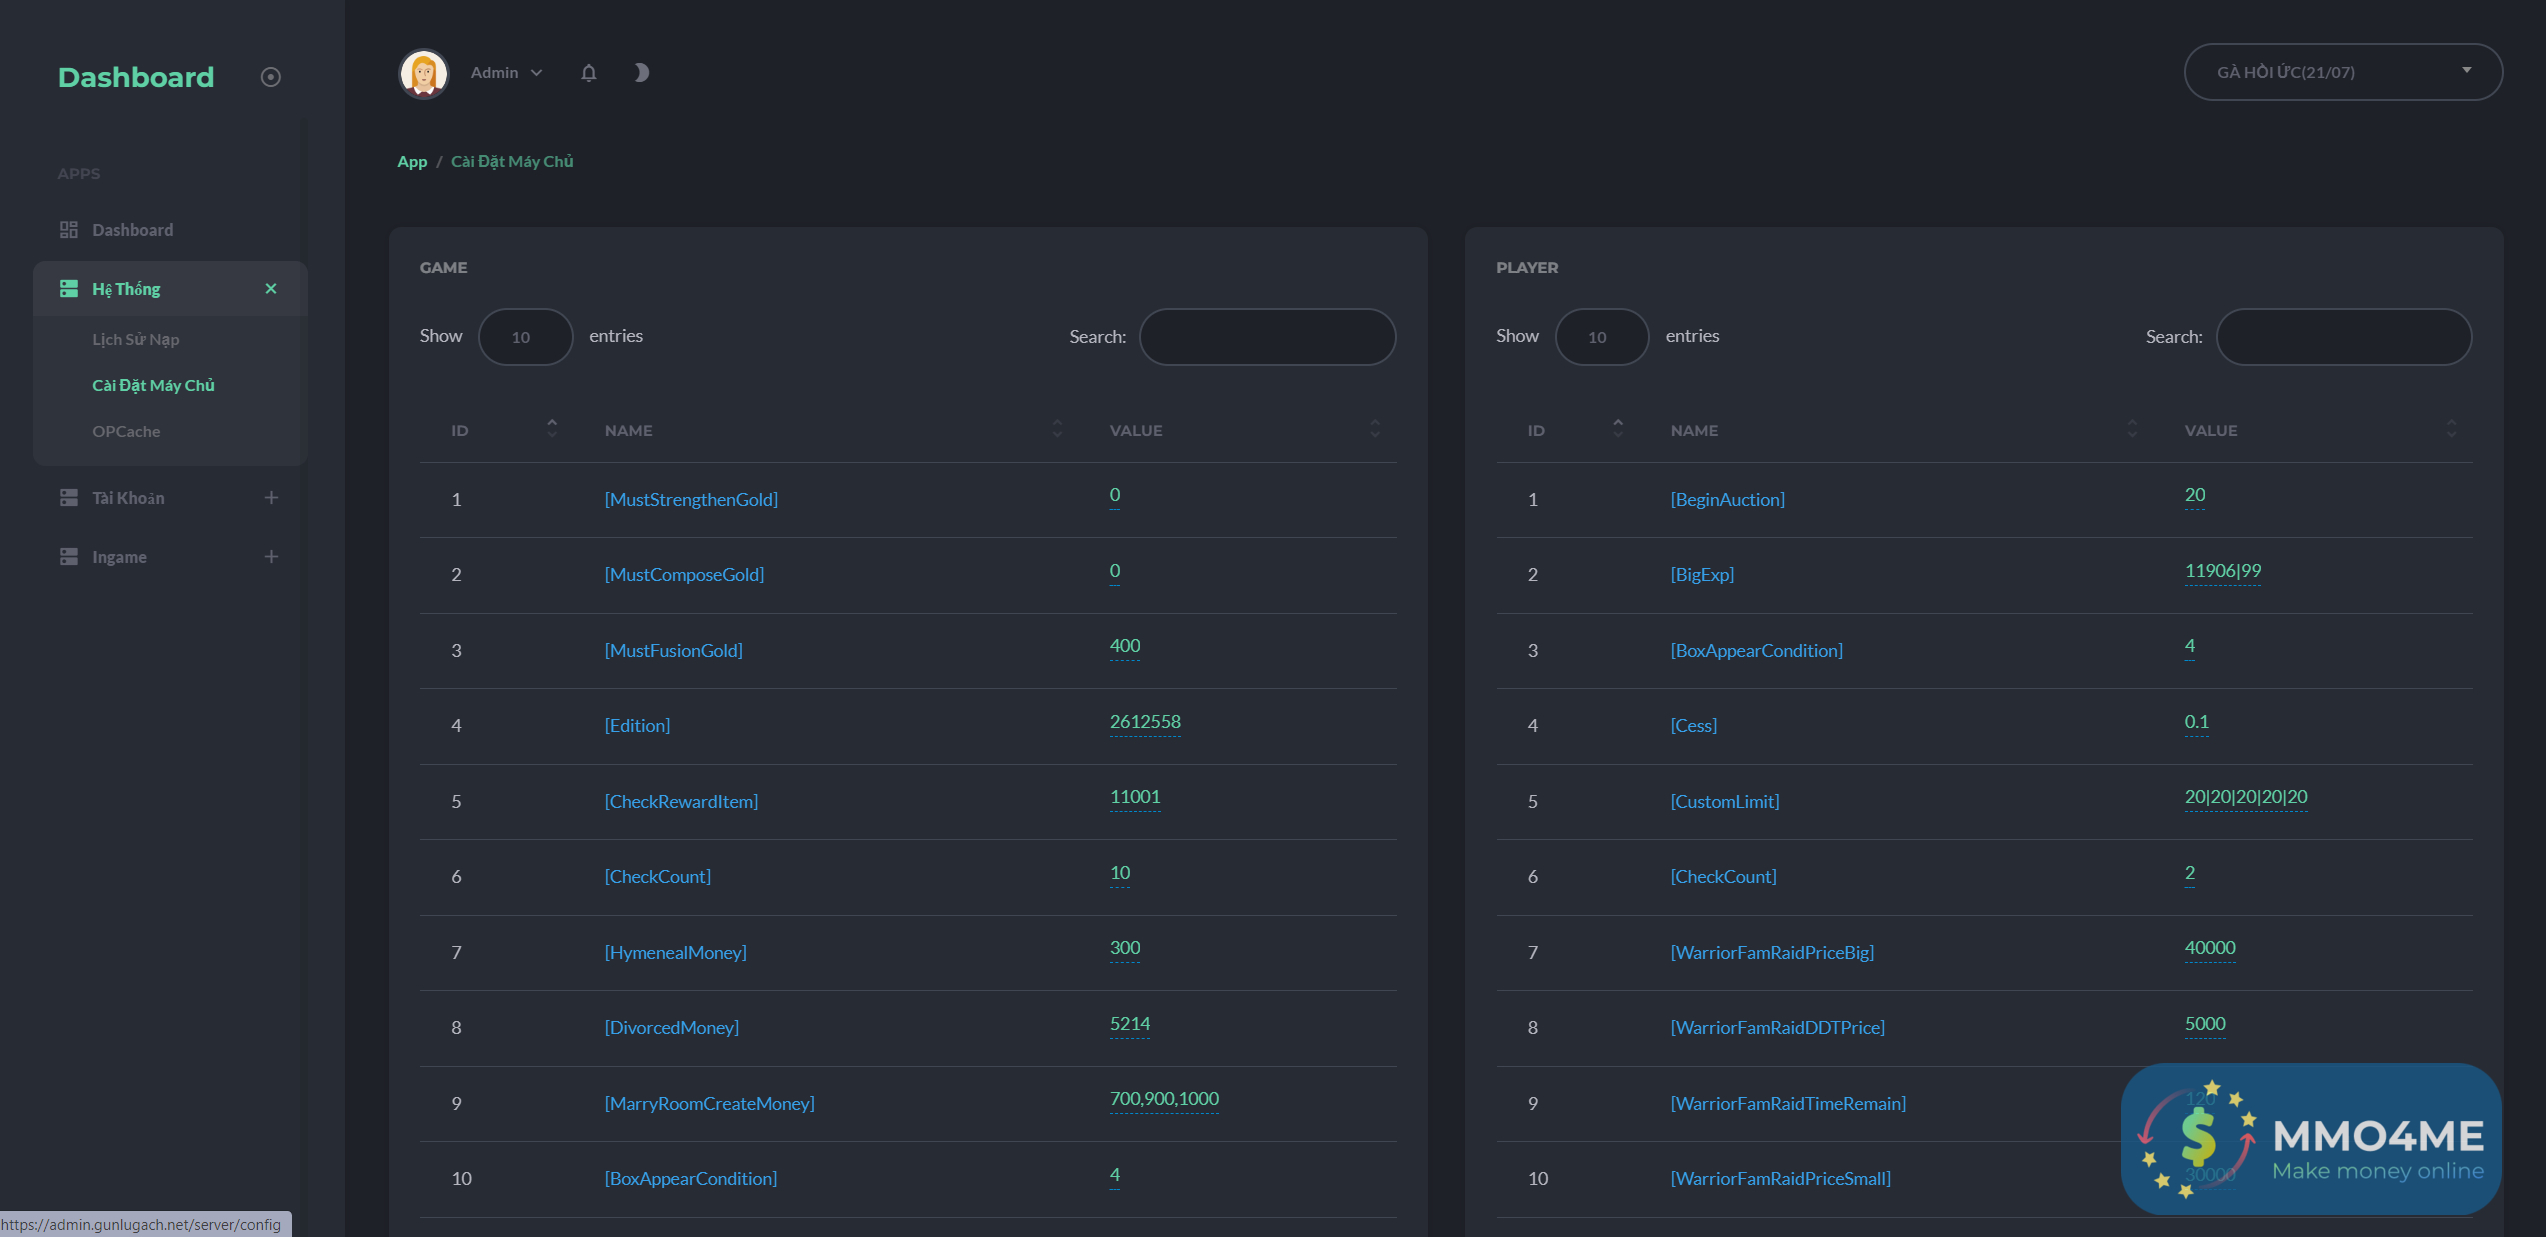Click [MarryRoomCreateMoney] name cell

(709, 1104)
